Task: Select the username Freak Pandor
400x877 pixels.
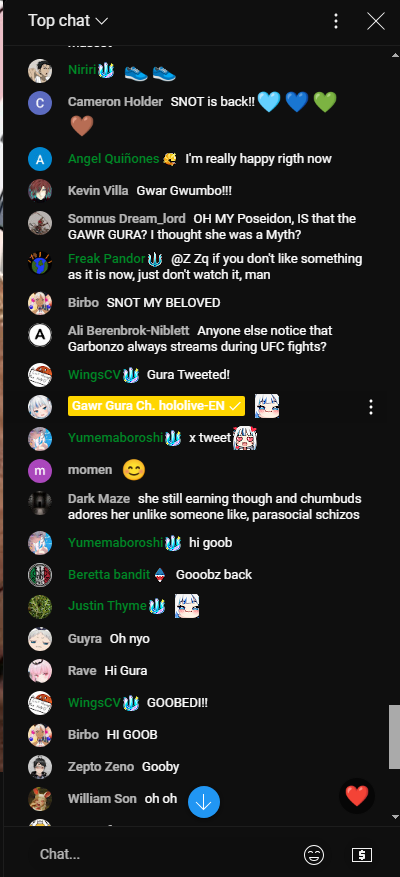Action: click(x=106, y=259)
